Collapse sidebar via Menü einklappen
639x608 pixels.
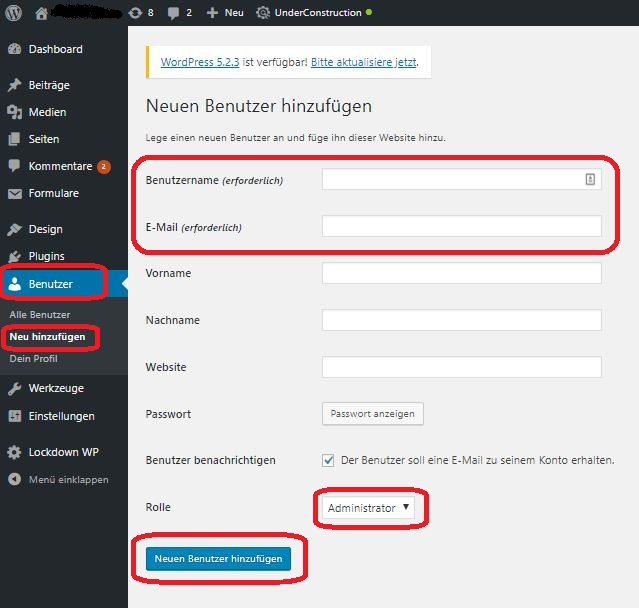(68, 480)
